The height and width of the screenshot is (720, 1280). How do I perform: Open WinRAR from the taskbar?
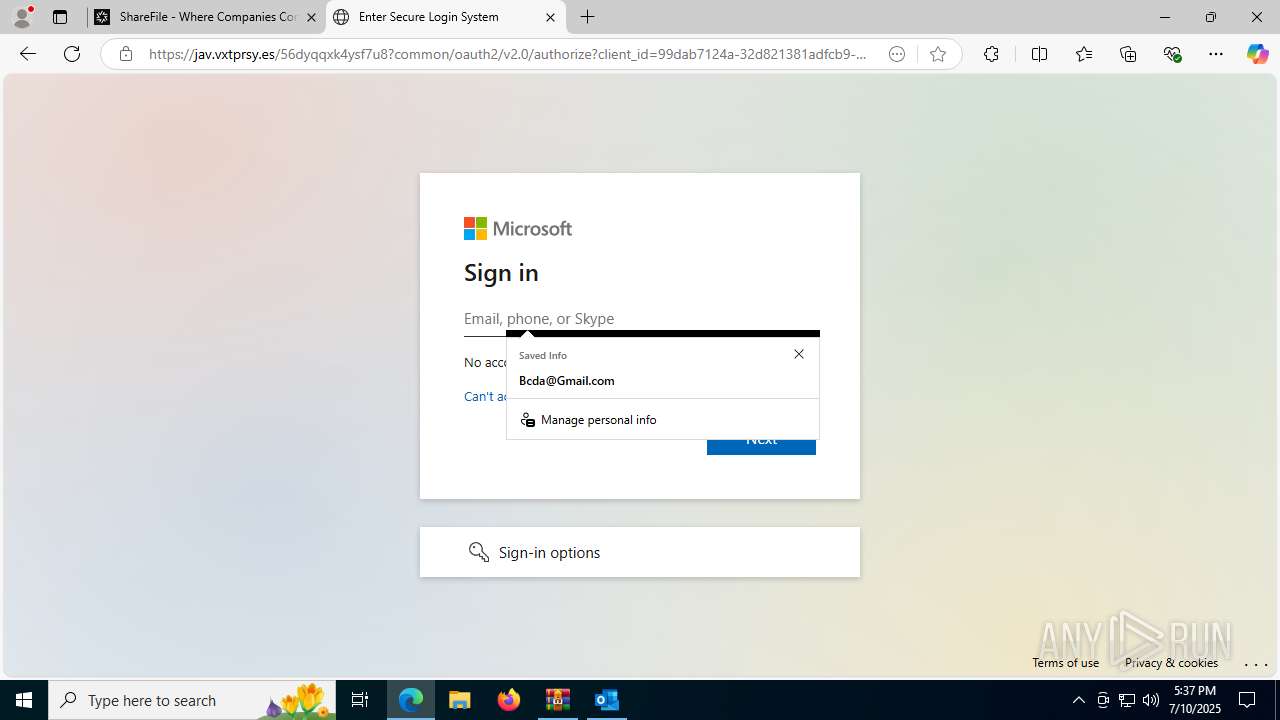(558, 700)
